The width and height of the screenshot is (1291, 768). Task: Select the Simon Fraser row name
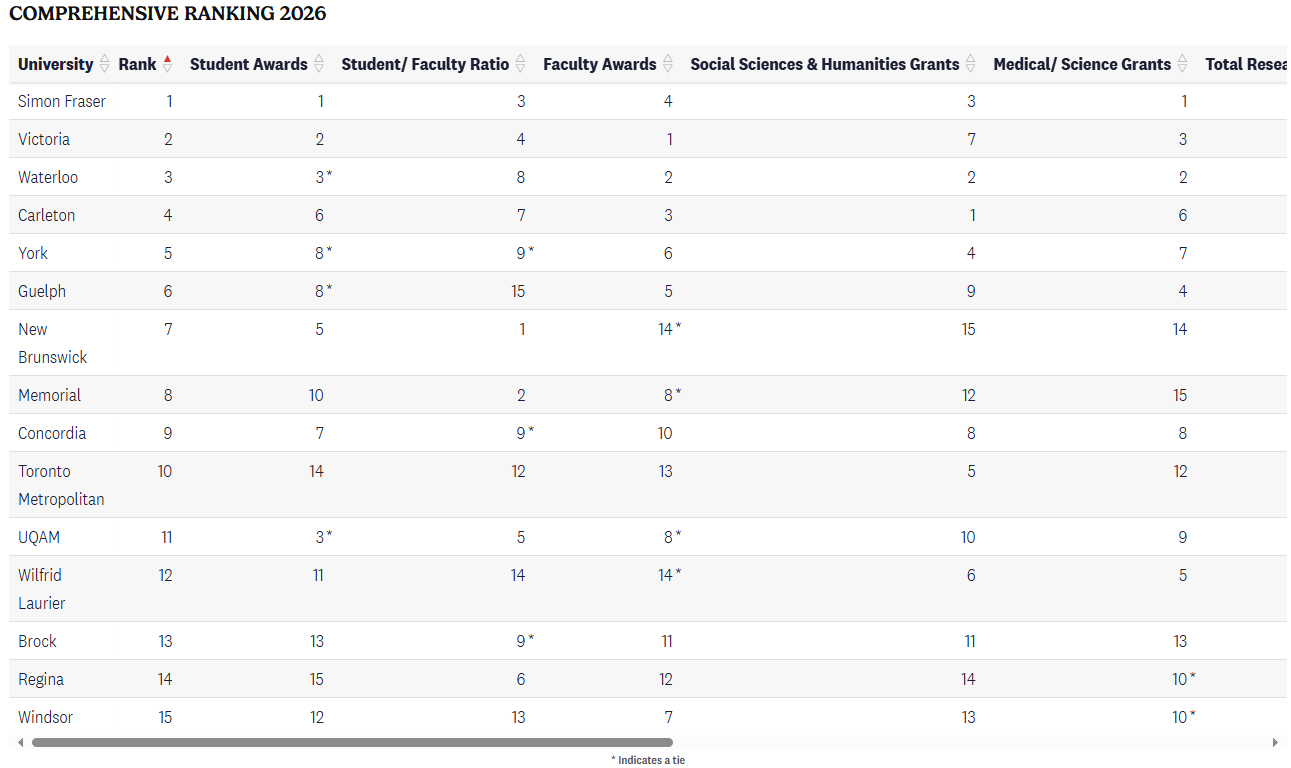pos(62,101)
